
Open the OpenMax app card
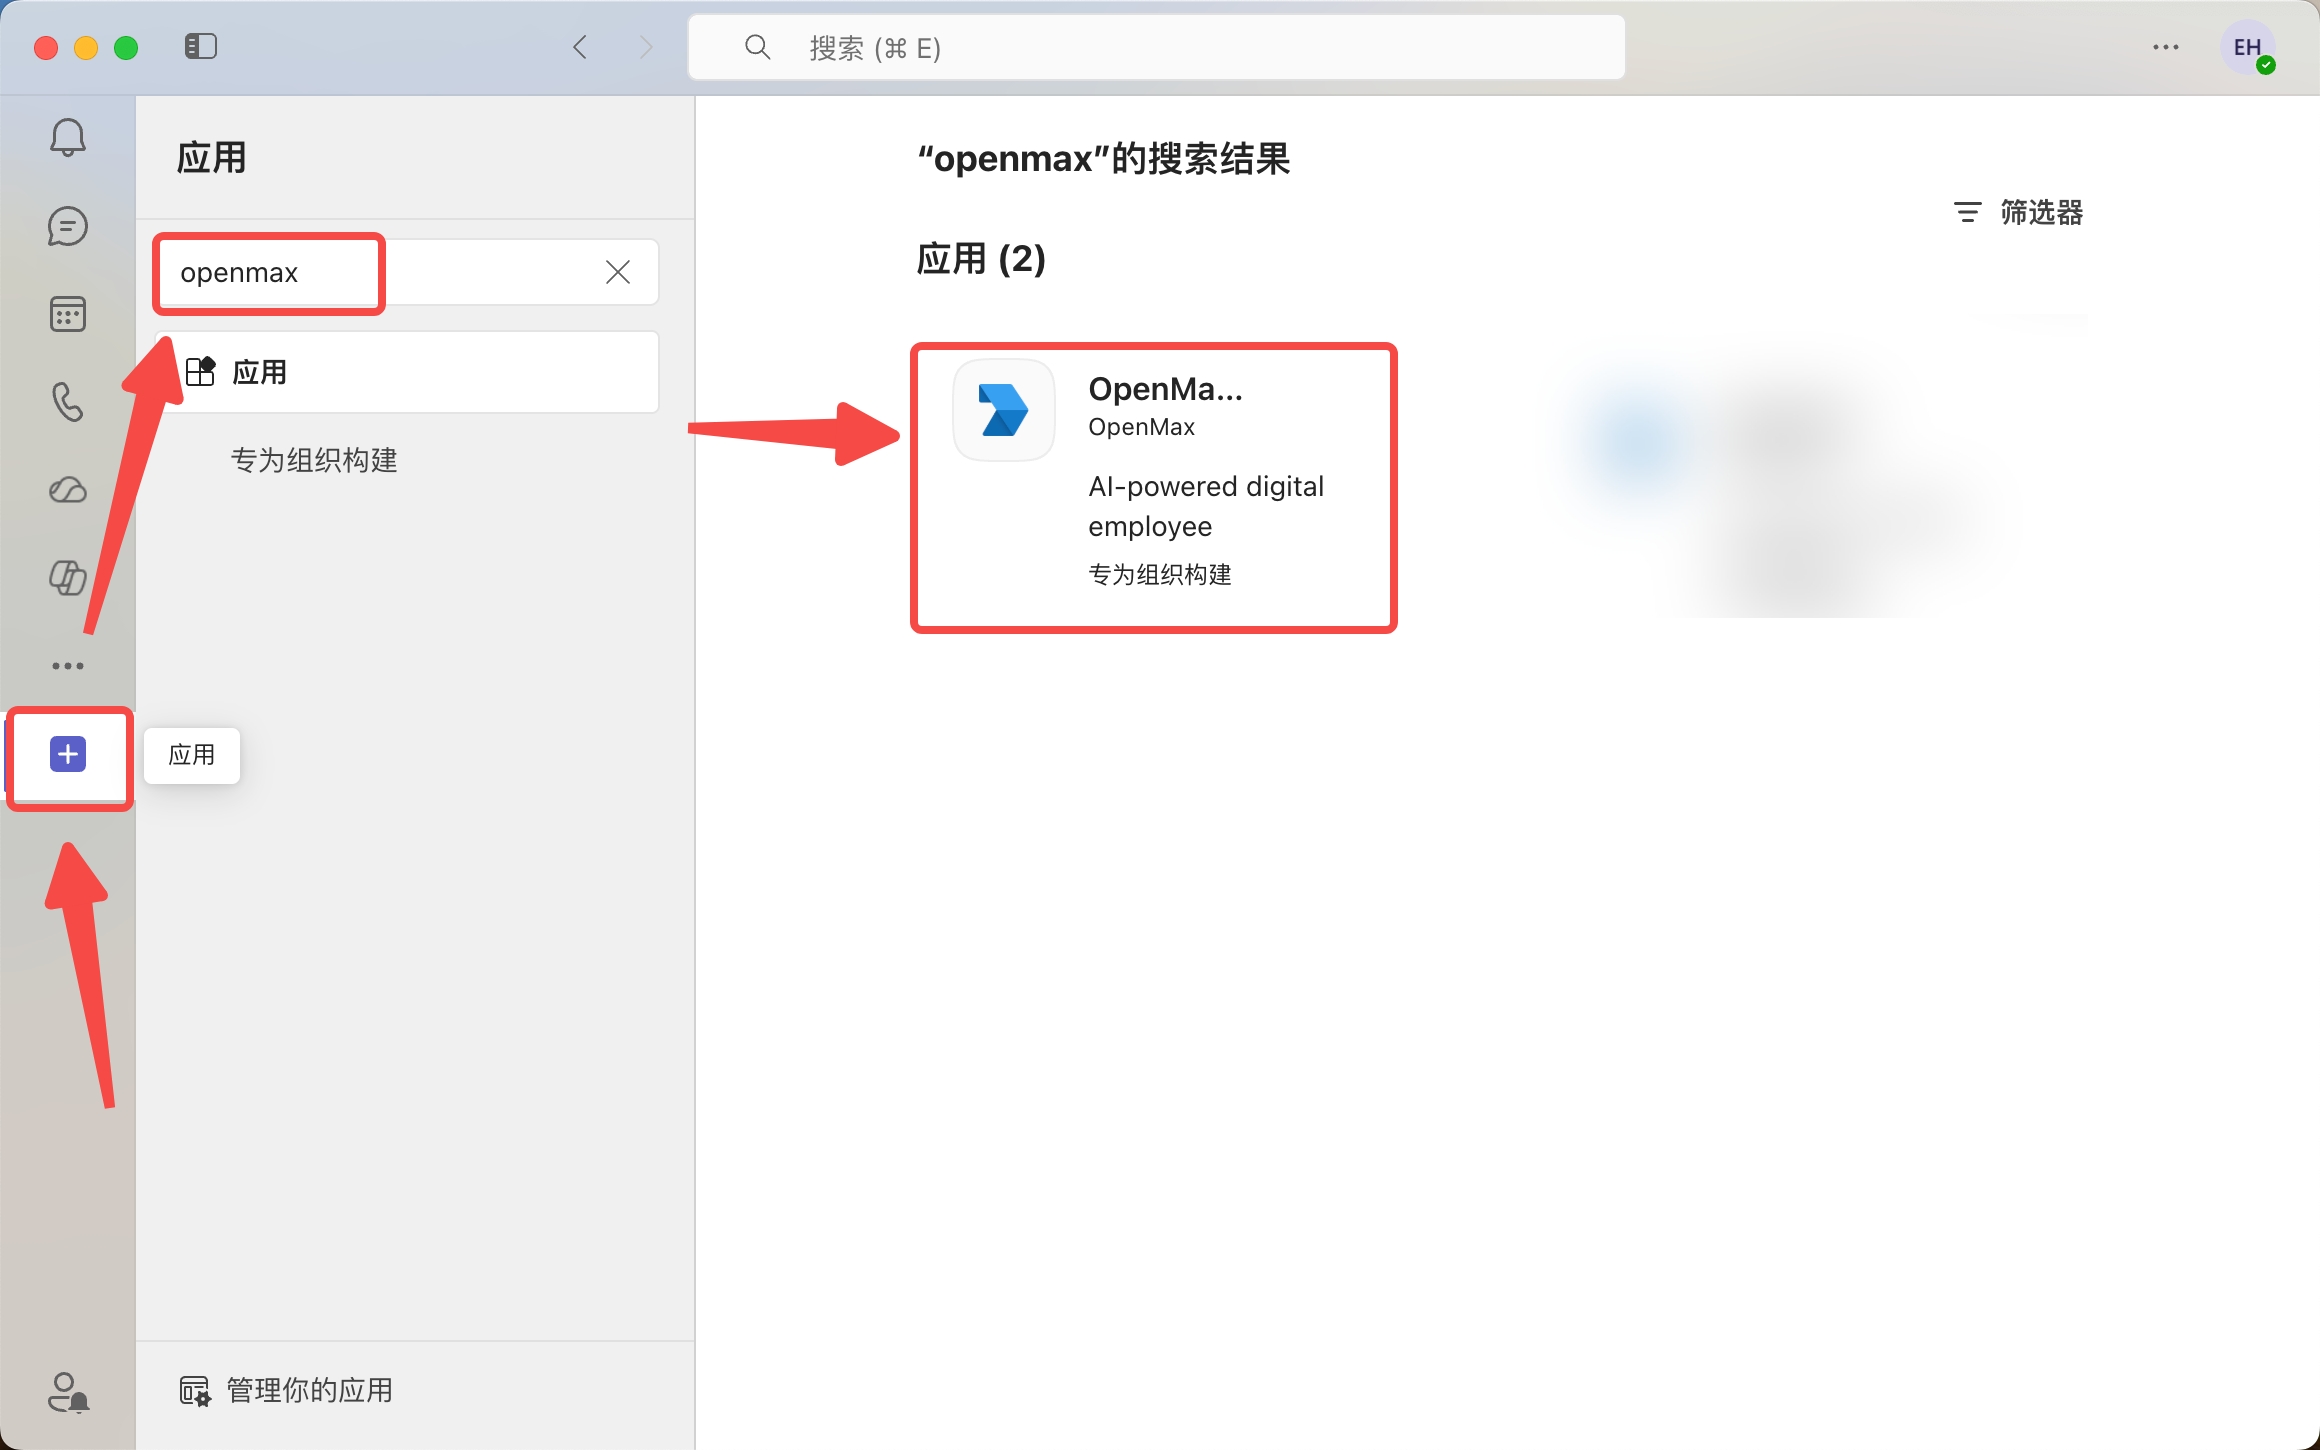point(1154,488)
